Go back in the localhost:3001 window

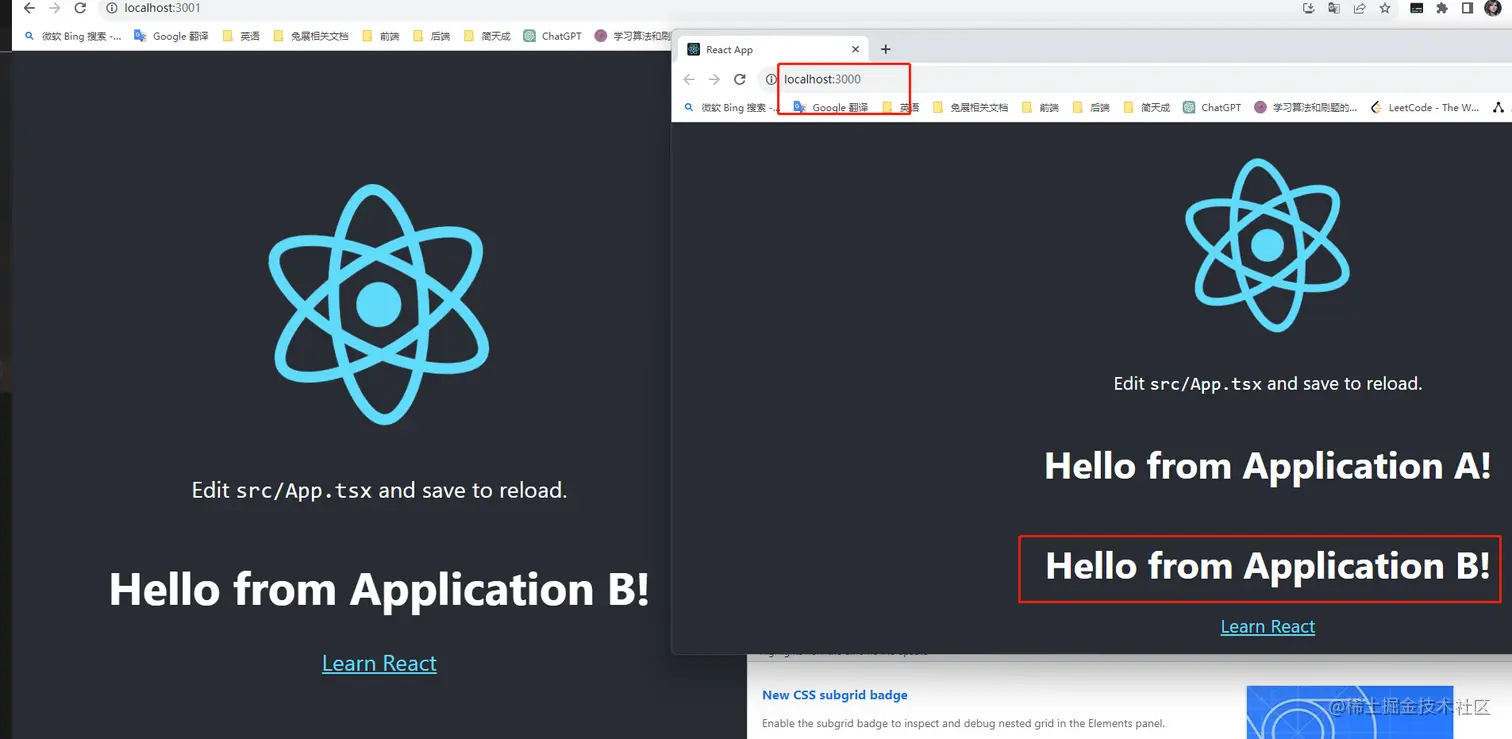[x=29, y=8]
